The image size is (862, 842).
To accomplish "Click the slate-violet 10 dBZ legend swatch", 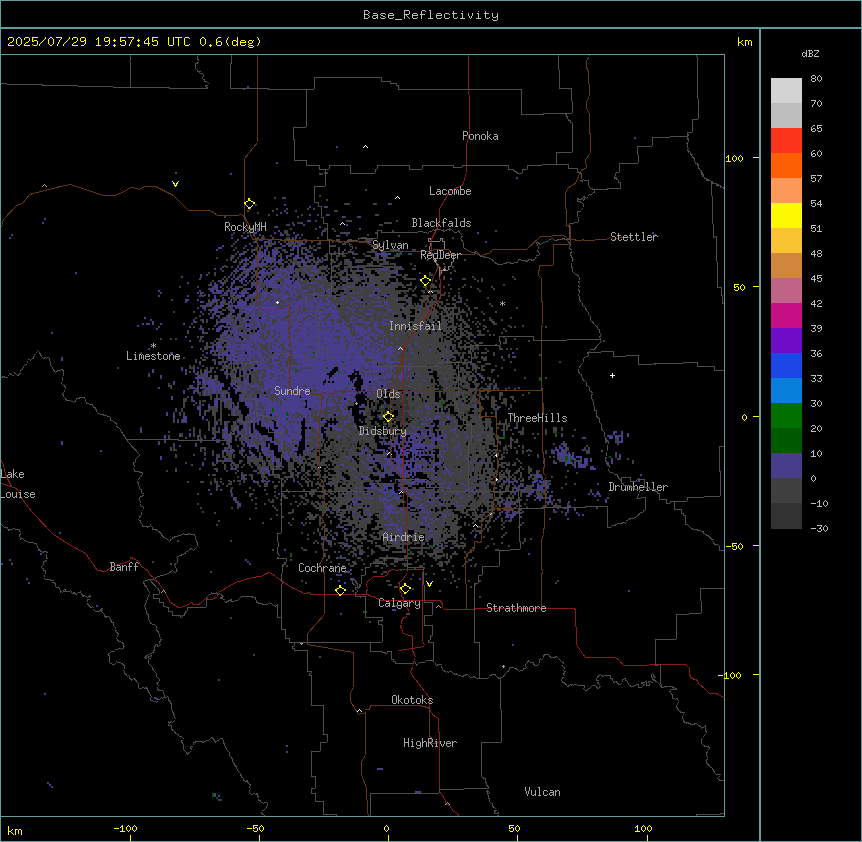I will coord(786,466).
